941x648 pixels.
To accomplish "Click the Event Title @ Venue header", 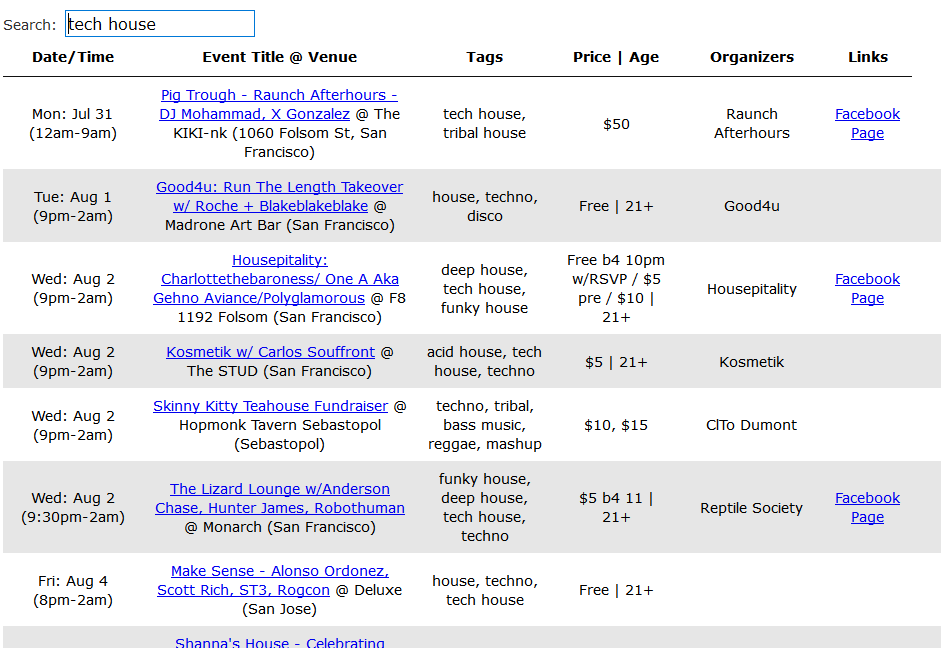I will 279,57.
